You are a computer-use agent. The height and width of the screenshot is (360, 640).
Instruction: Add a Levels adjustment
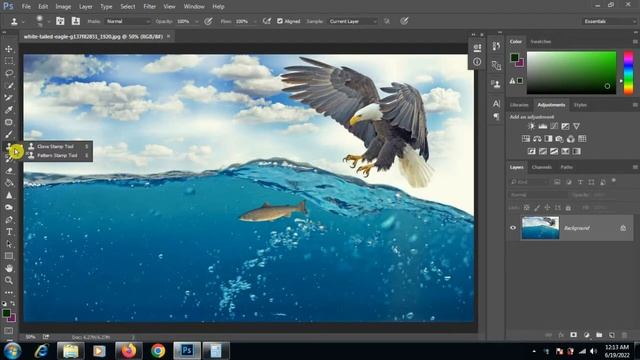click(542, 126)
